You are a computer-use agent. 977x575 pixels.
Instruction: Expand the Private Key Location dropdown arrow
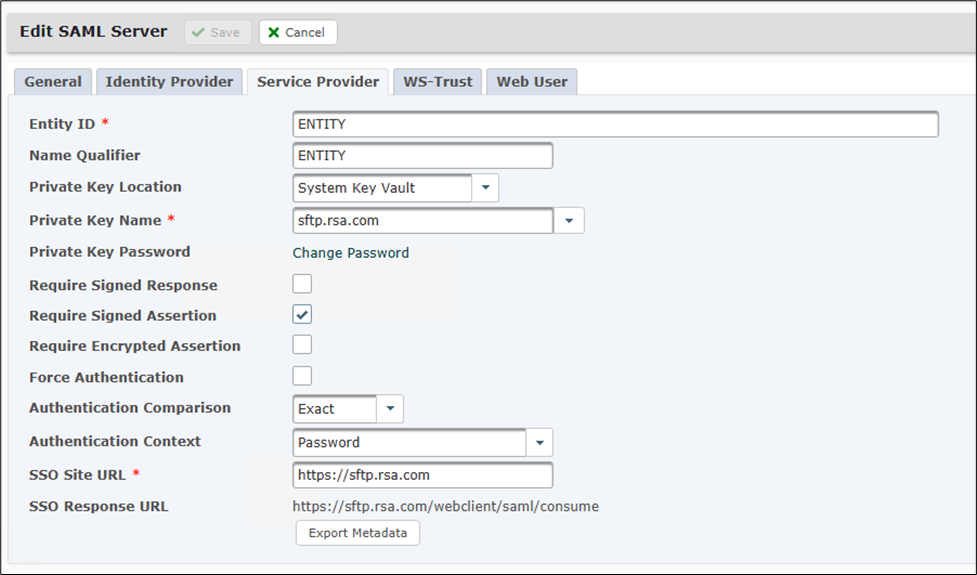[x=485, y=188]
